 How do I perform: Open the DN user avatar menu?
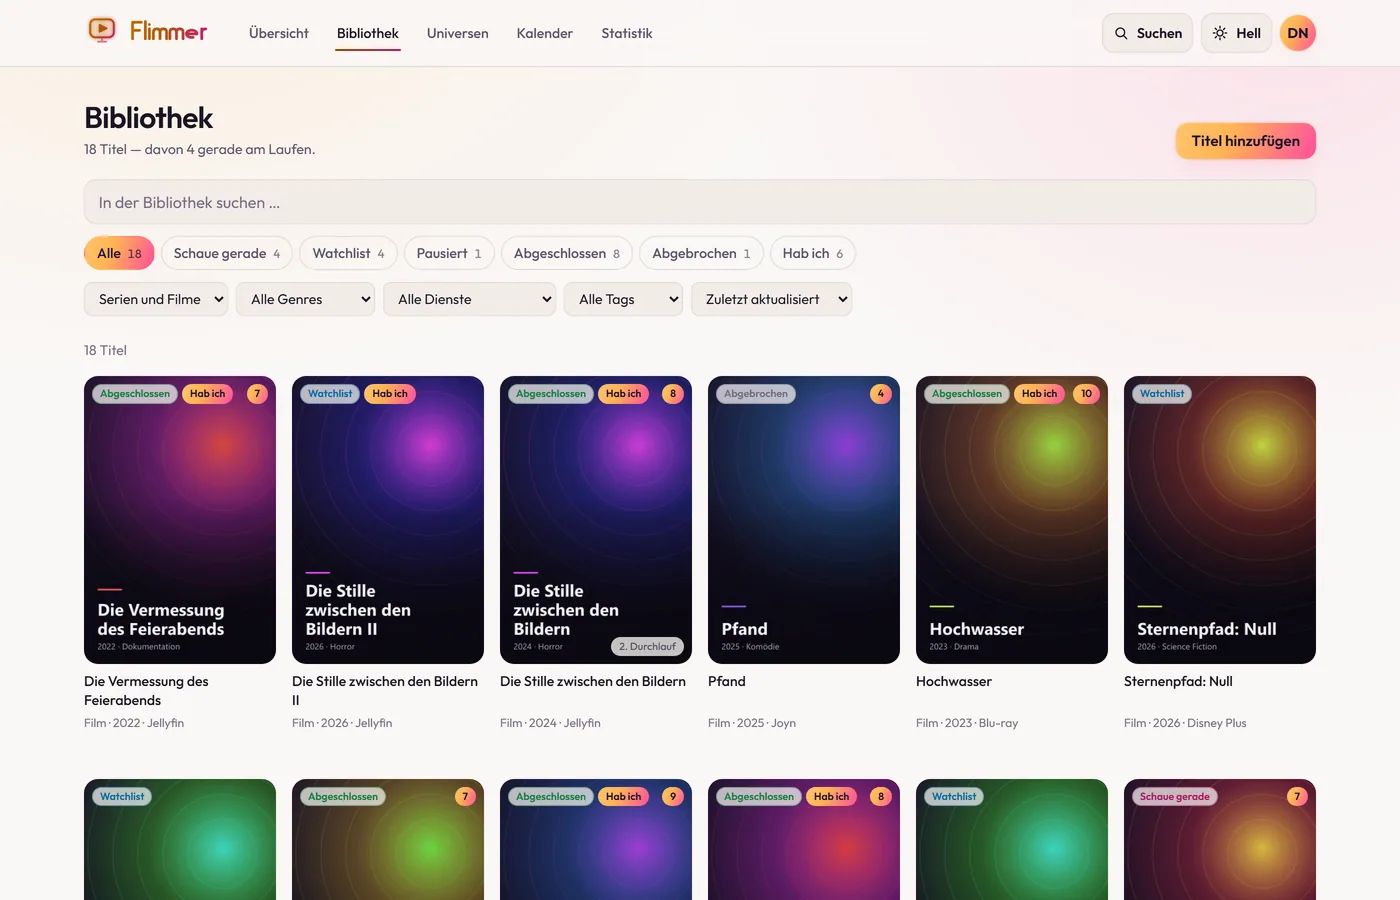click(x=1298, y=33)
